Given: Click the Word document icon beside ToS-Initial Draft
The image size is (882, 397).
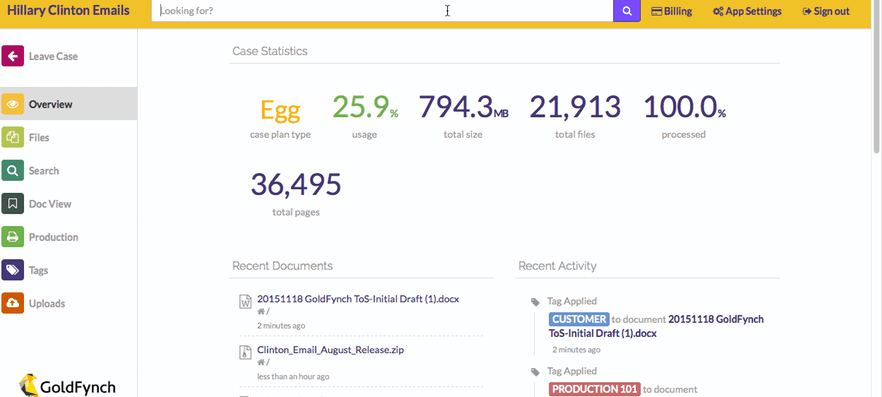Looking at the screenshot, I should click(x=245, y=301).
